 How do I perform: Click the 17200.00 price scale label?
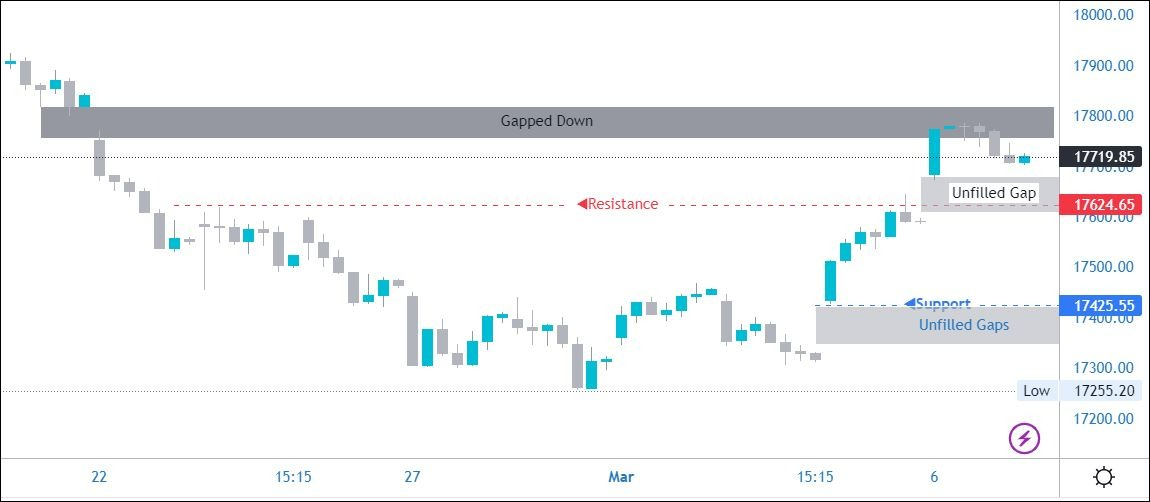tap(1104, 419)
